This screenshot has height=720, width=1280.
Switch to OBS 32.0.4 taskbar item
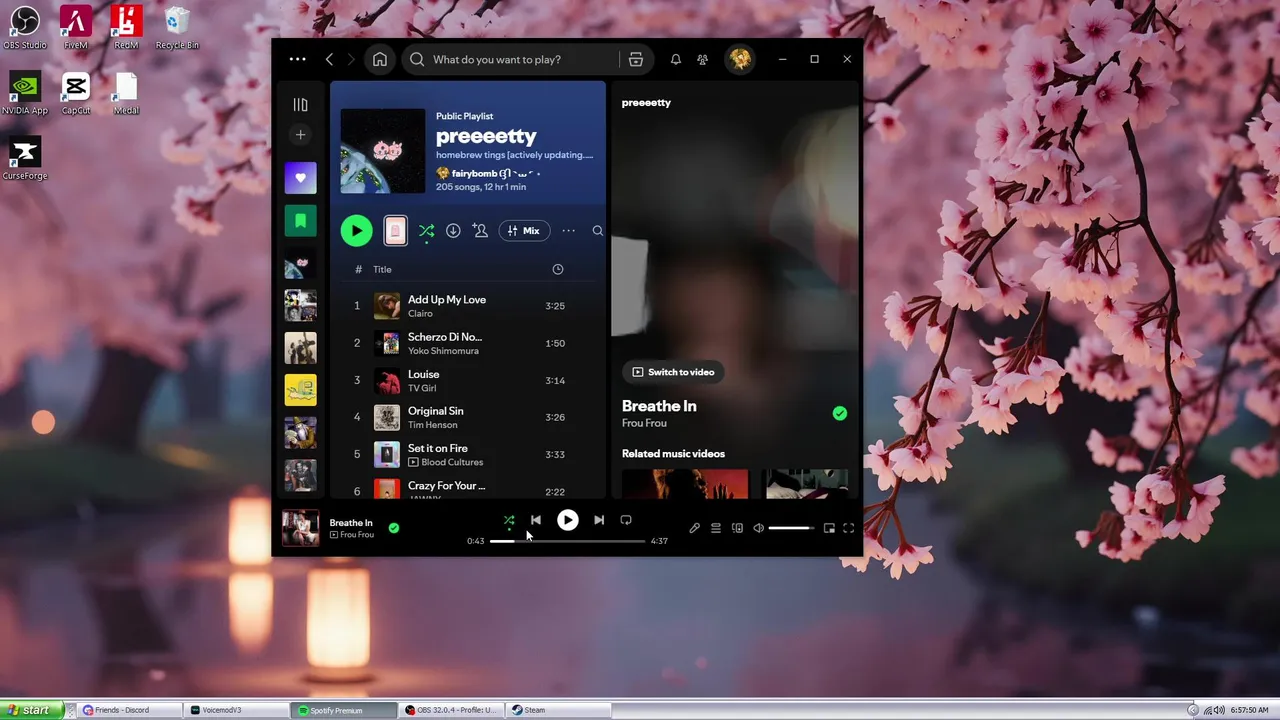(x=452, y=710)
